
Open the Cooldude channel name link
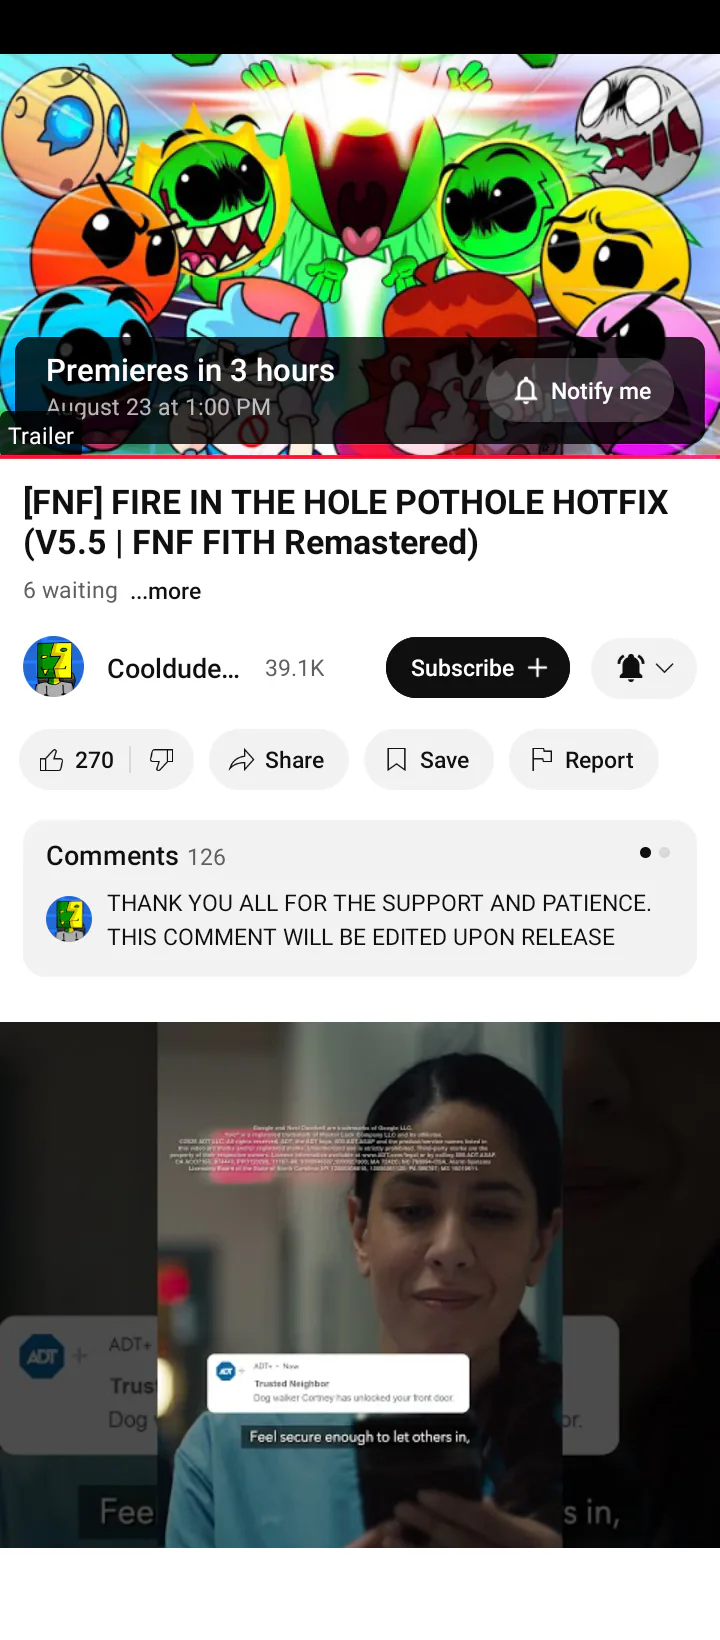point(173,668)
